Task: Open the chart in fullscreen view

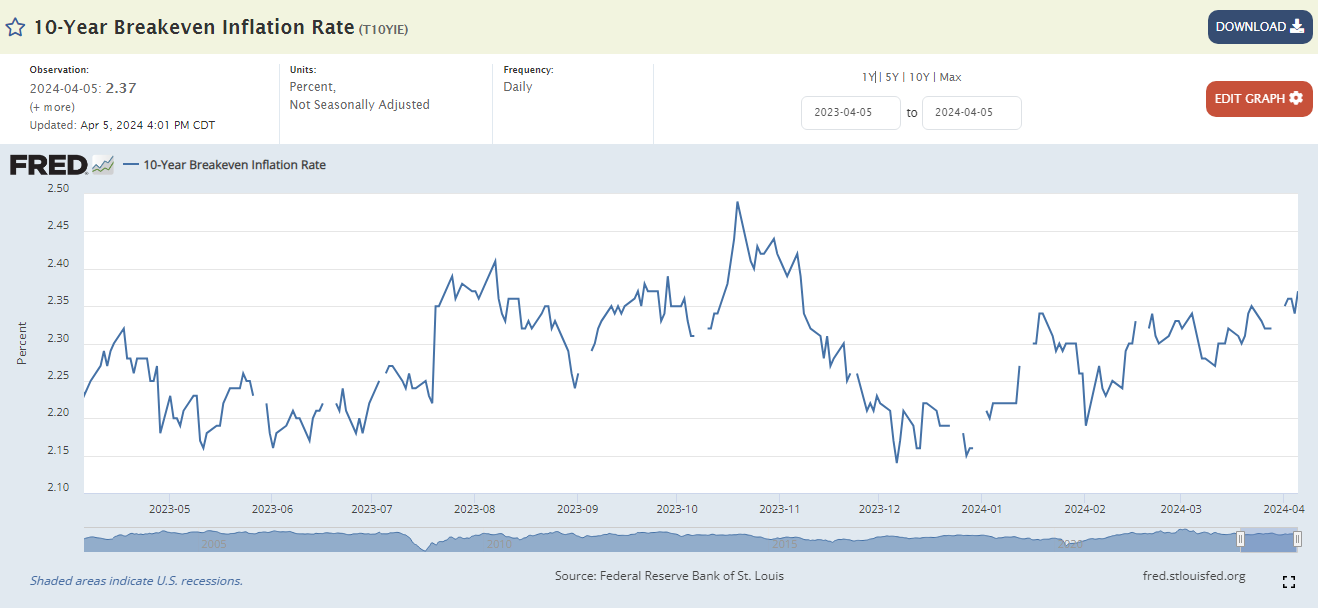Action: pyautogui.click(x=1289, y=582)
